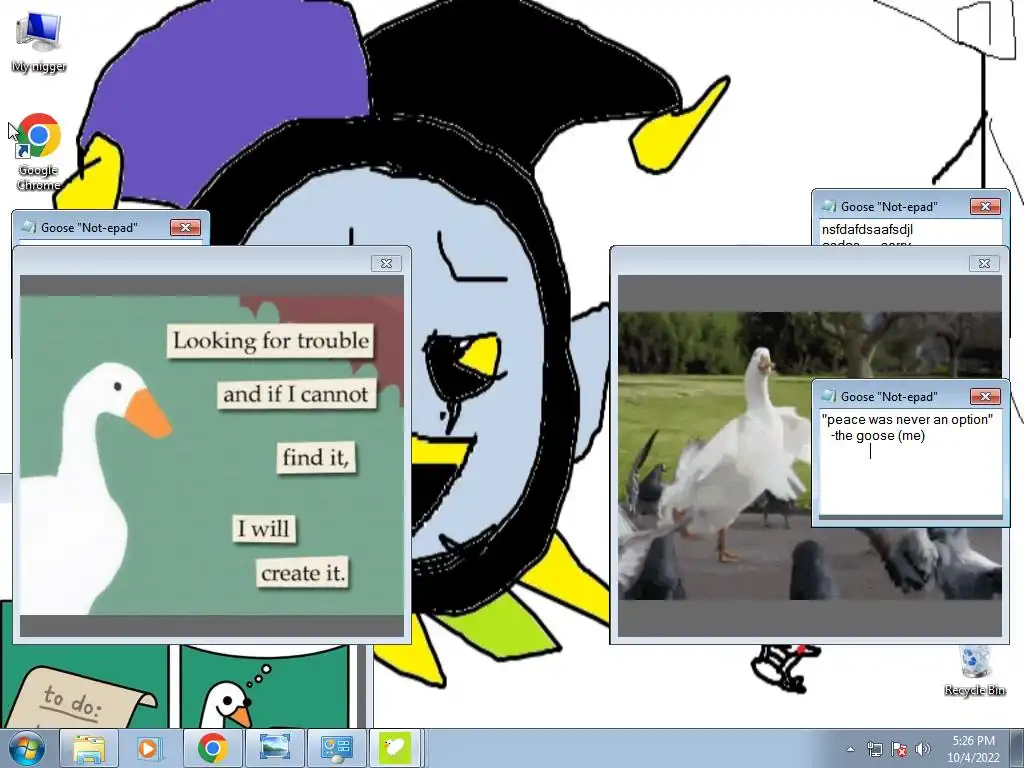
Task: Open the Action Center flag icon
Action: [899, 749]
